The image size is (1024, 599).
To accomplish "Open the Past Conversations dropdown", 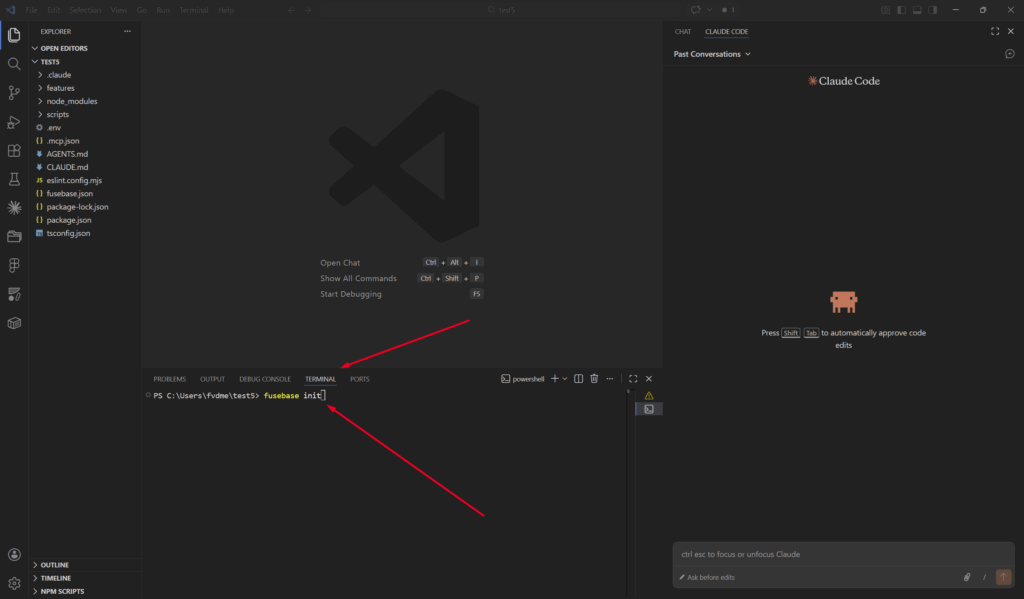I will tap(712, 54).
